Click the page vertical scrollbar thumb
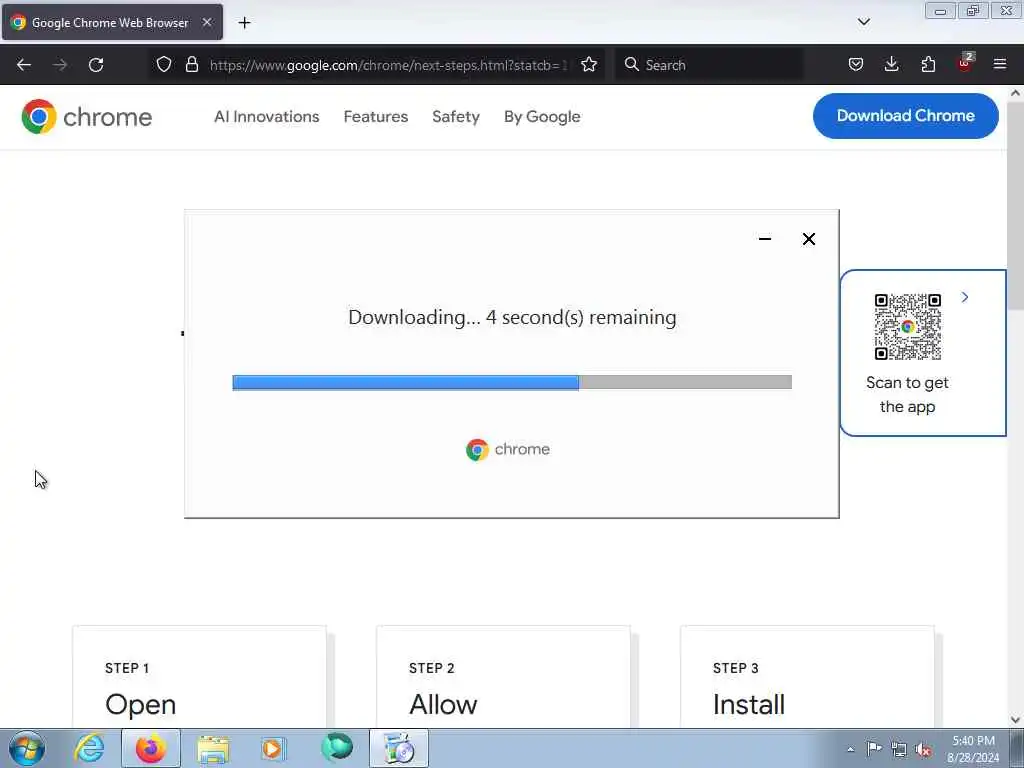Image resolution: width=1024 pixels, height=768 pixels. 1016,206
